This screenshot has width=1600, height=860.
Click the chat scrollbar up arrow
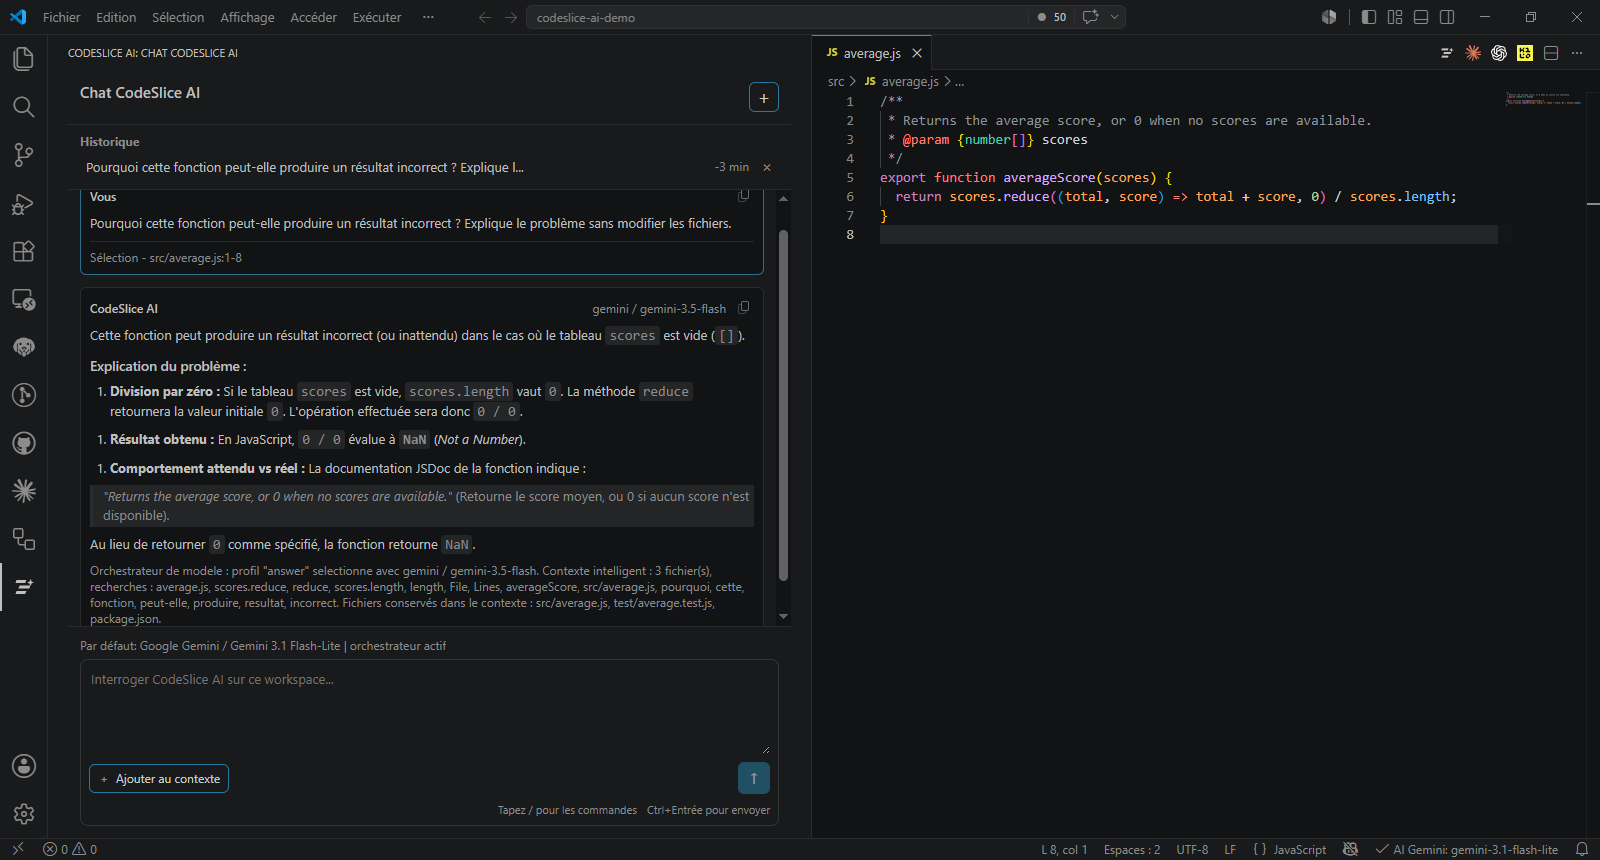tap(783, 198)
